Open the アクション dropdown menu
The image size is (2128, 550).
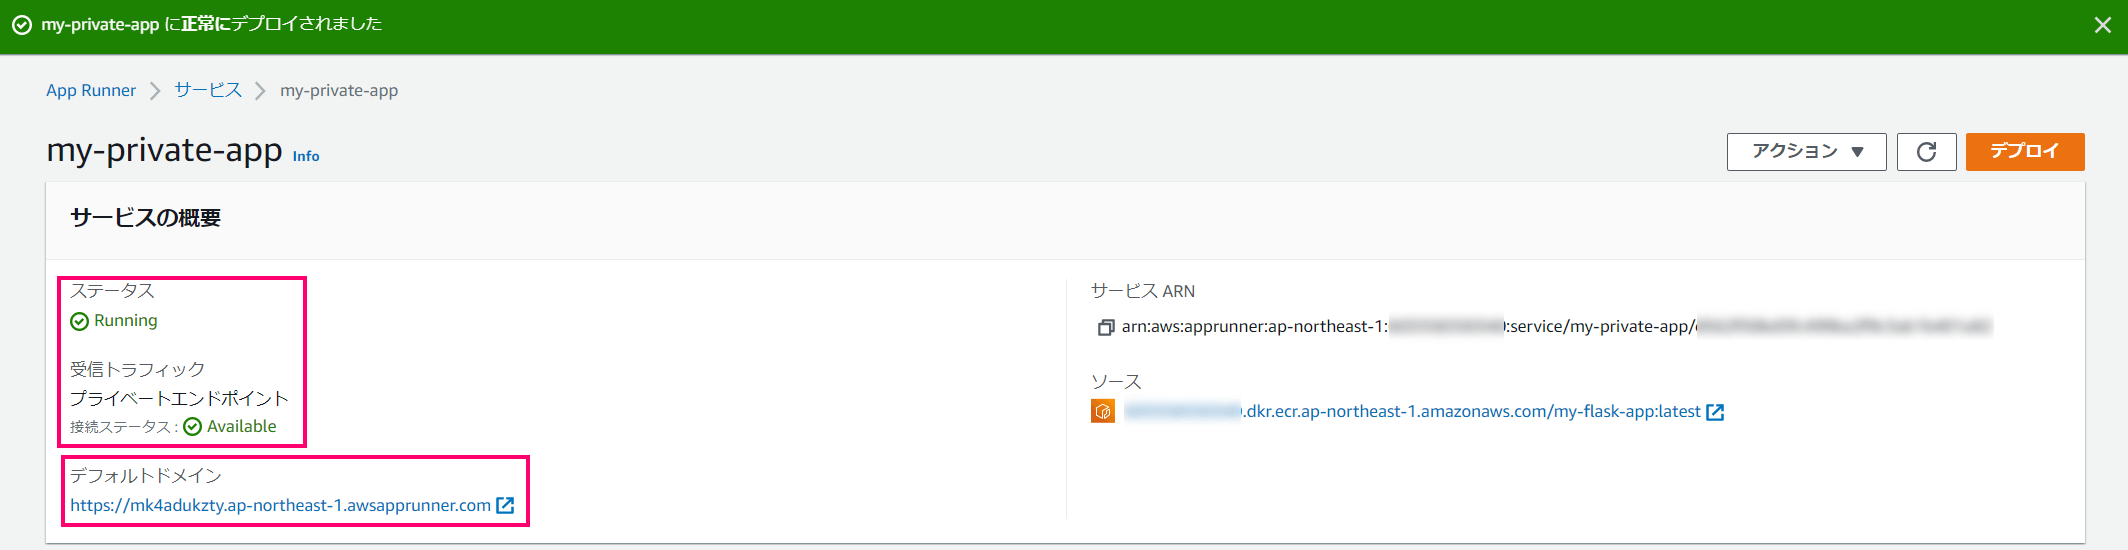[x=1806, y=152]
